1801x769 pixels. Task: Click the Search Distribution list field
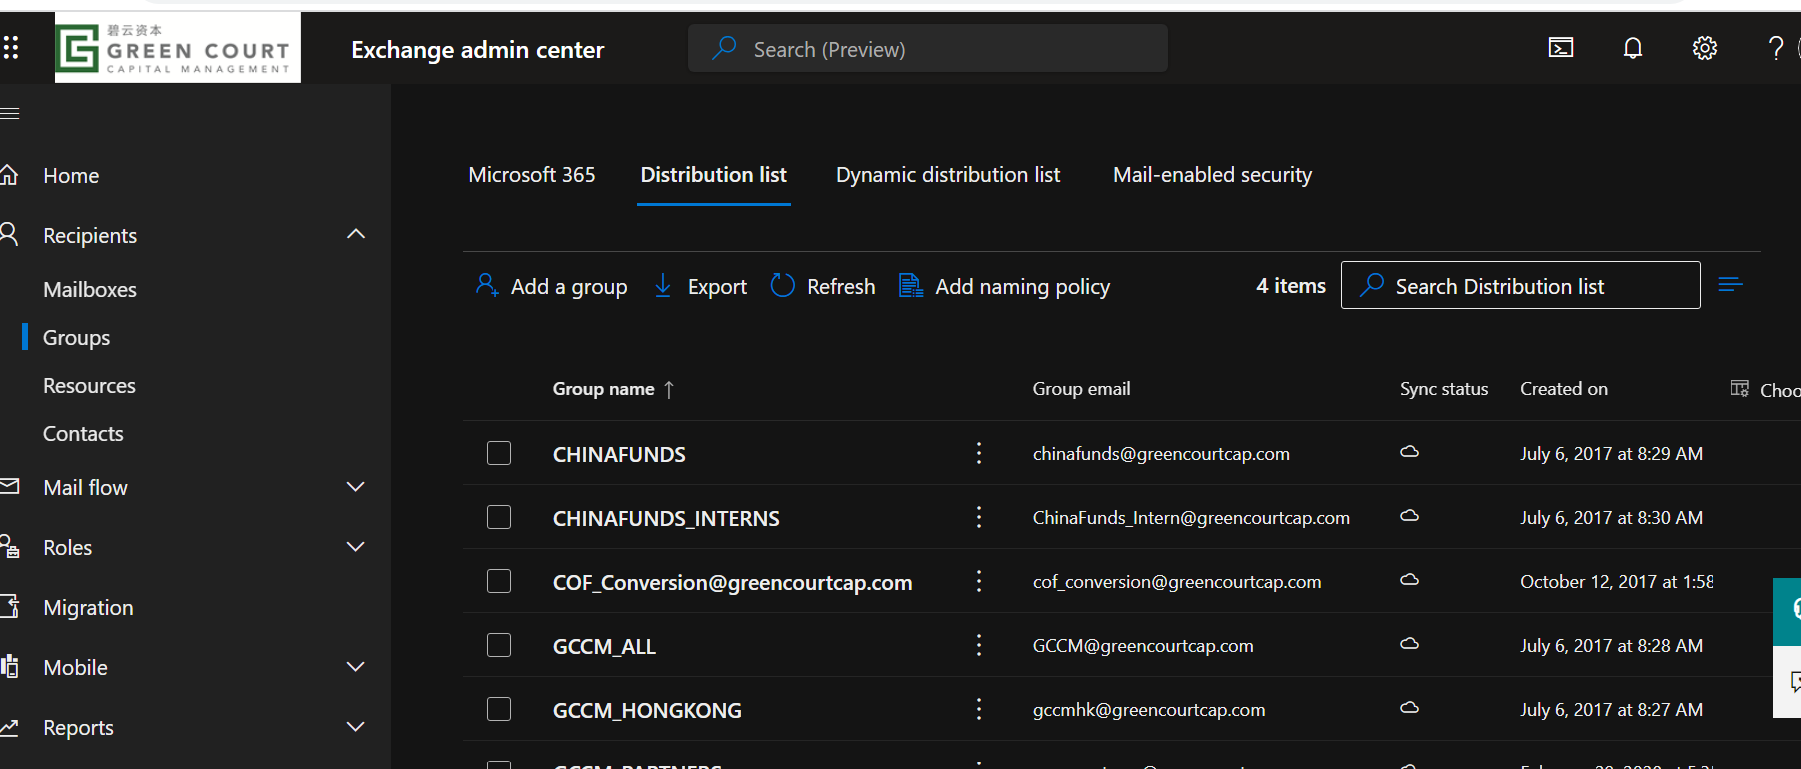1520,285
